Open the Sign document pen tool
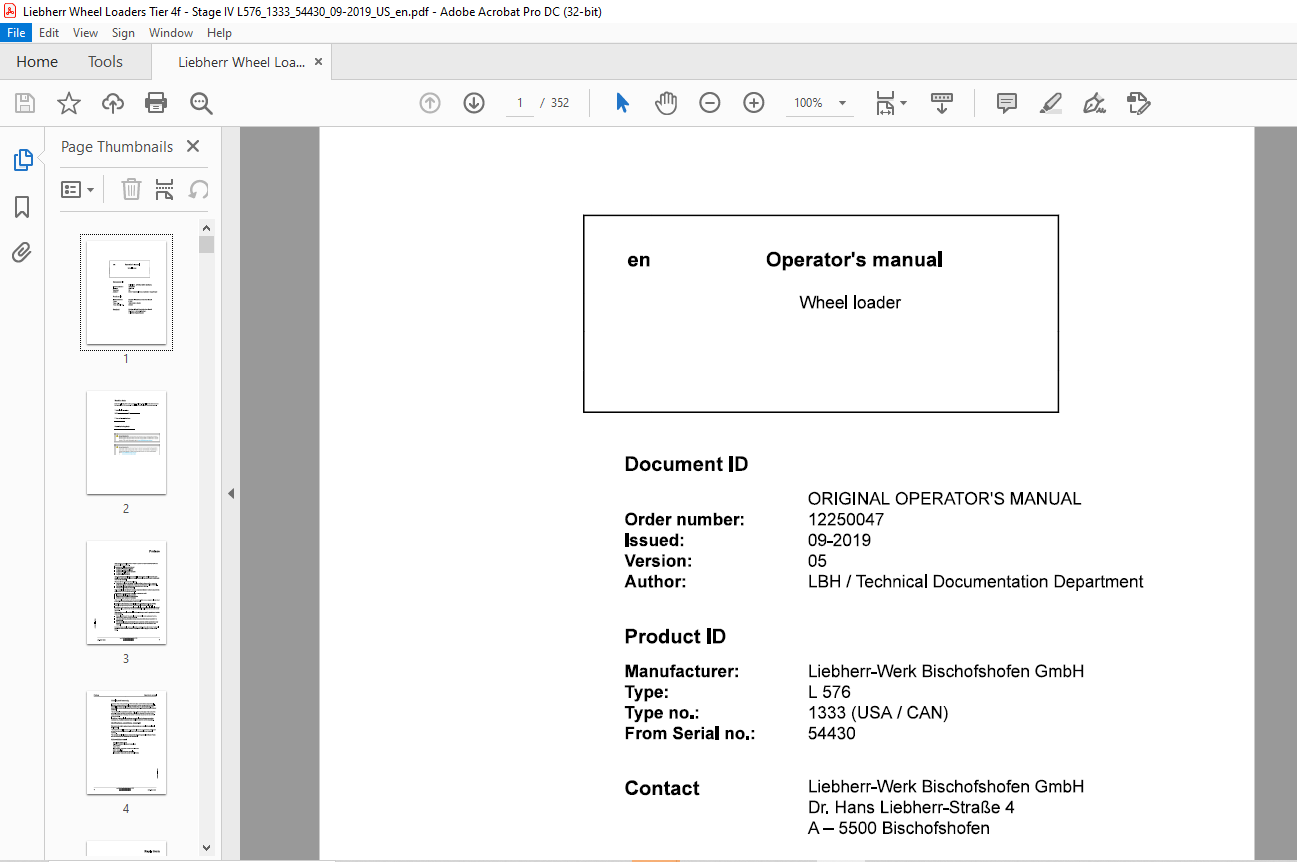The height and width of the screenshot is (862, 1297). [x=1094, y=103]
